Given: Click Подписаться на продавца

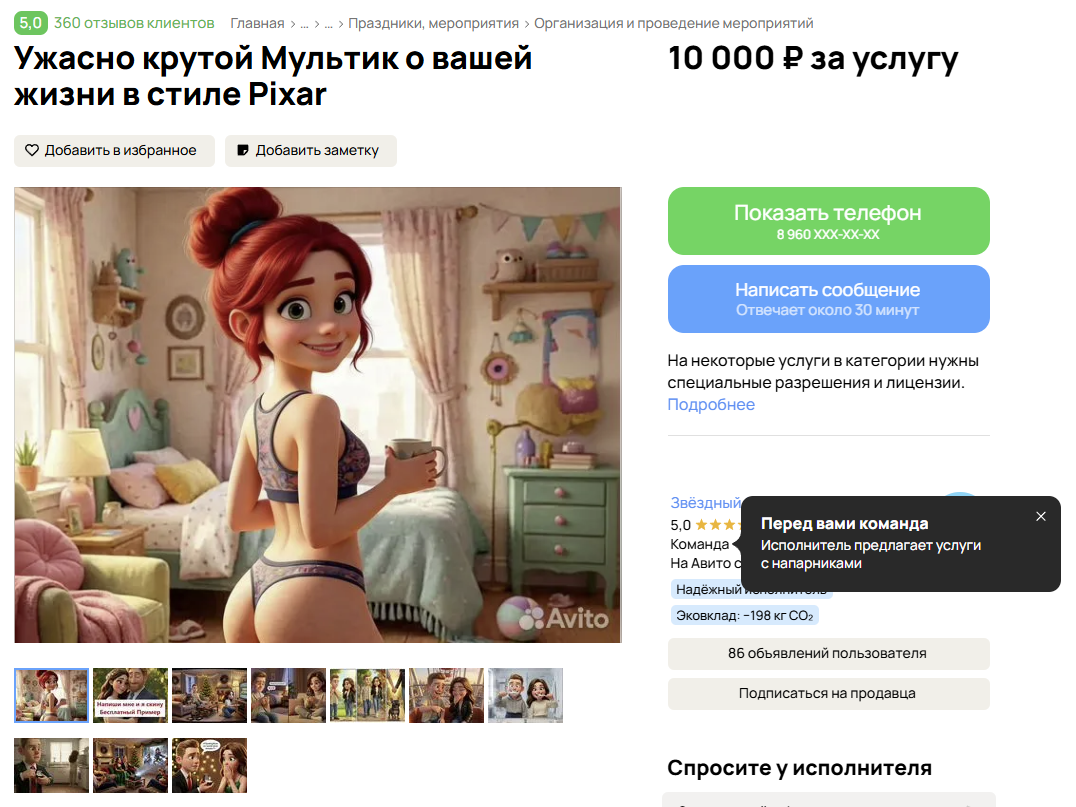Looking at the screenshot, I should point(828,694).
